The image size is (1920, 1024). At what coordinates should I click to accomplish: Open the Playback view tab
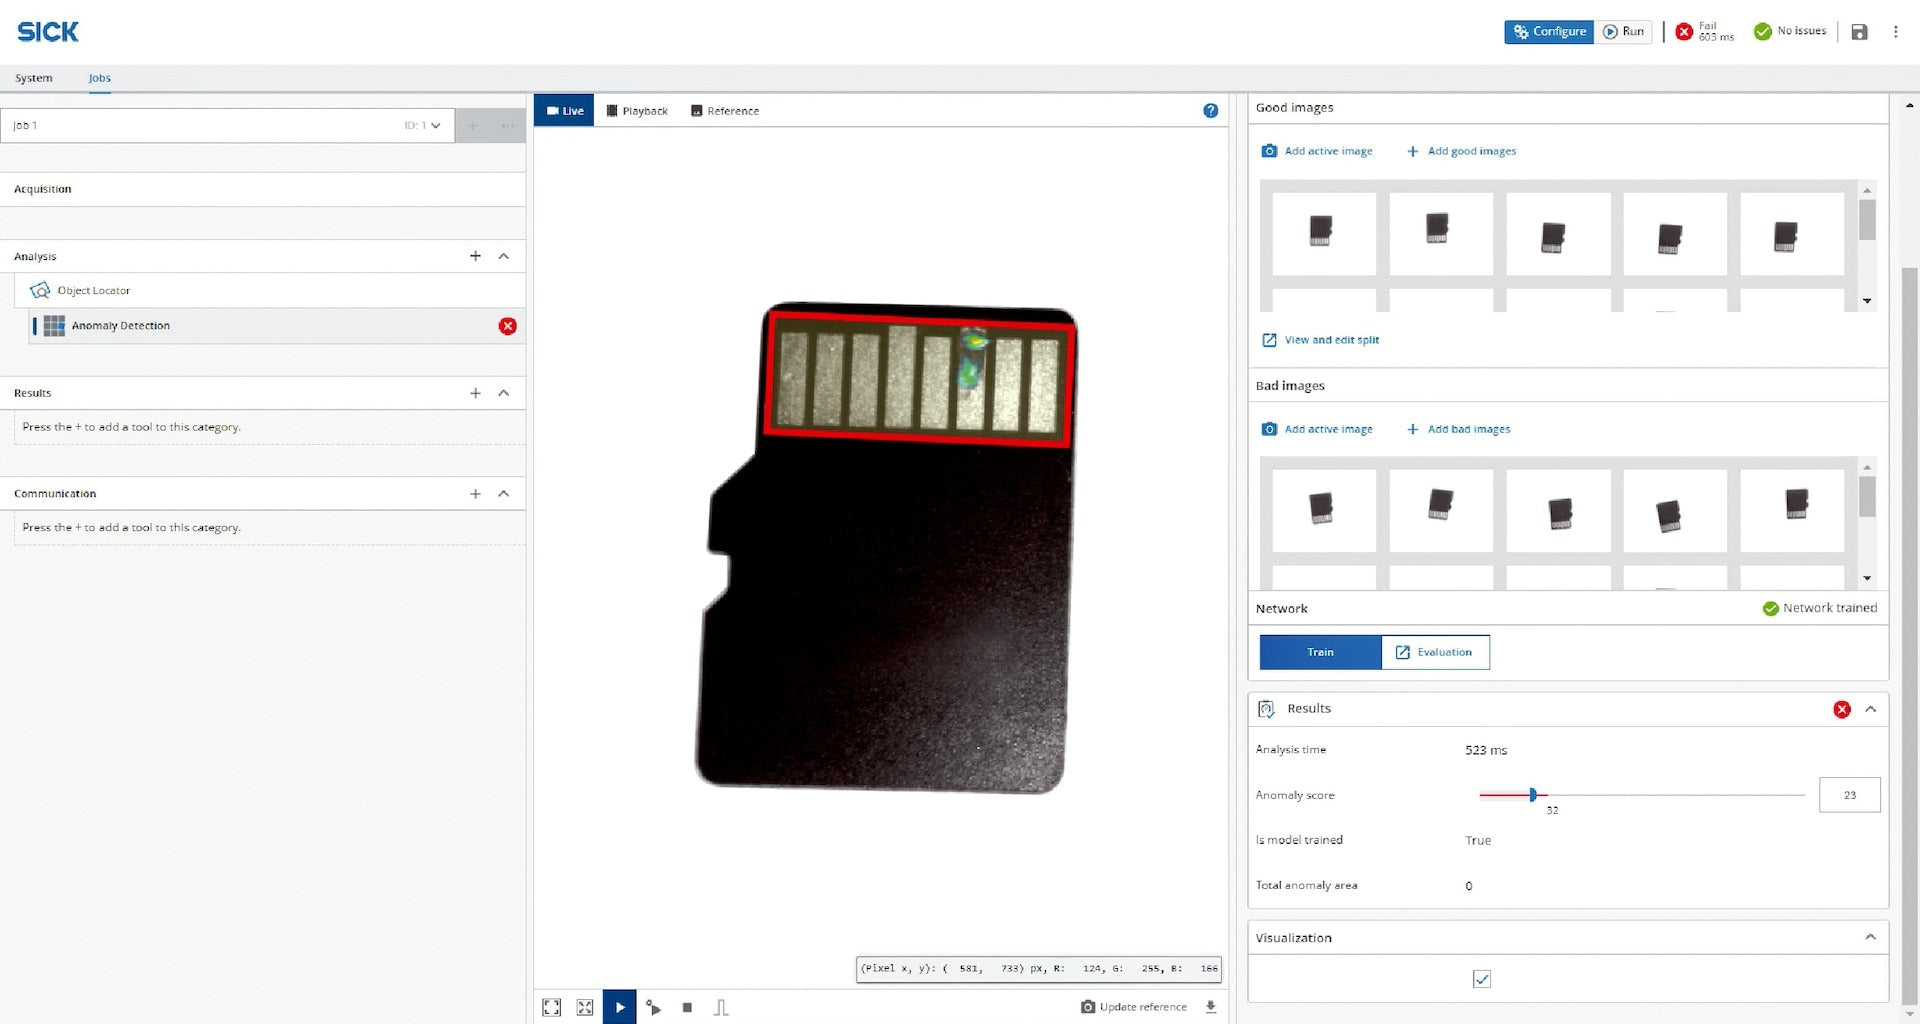click(637, 111)
